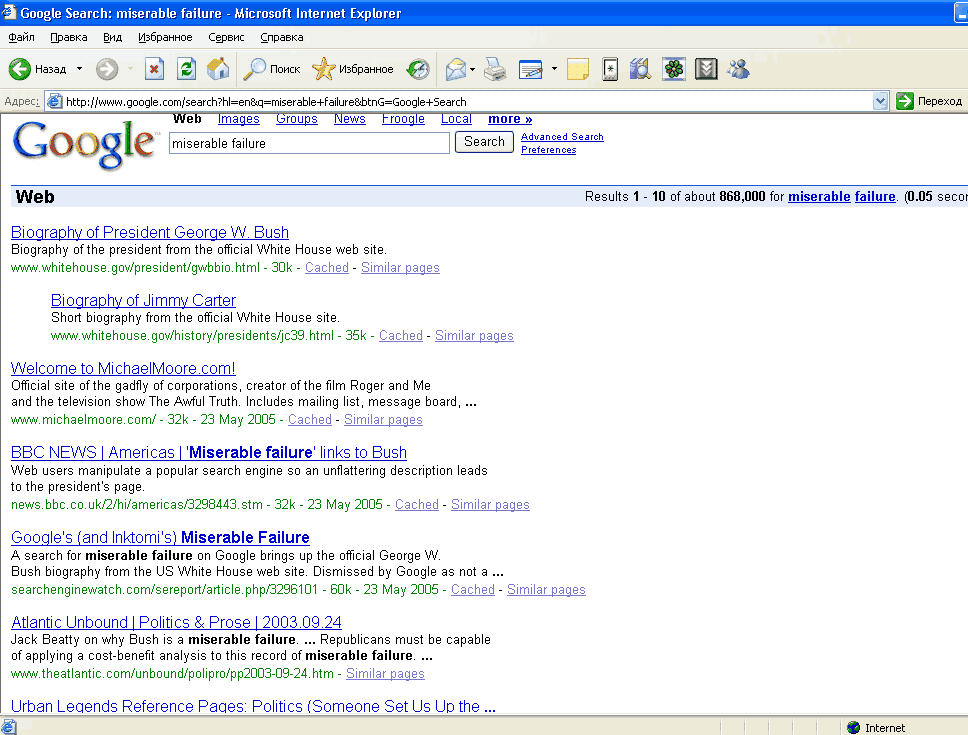The height and width of the screenshot is (735, 968).
Task: Click the Internet zone status indicator
Action: point(877,728)
